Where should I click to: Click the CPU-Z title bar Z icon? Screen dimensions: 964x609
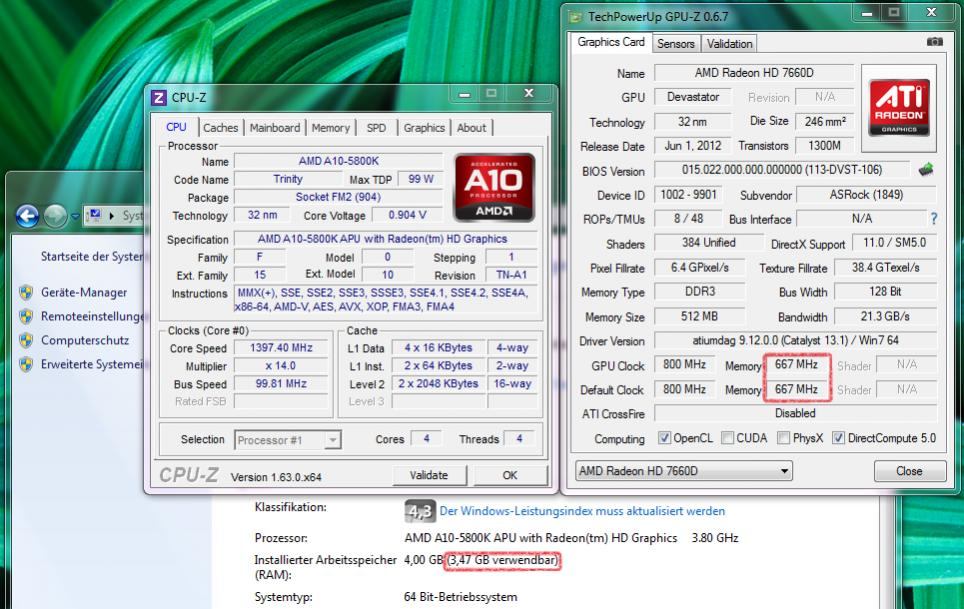(x=159, y=98)
